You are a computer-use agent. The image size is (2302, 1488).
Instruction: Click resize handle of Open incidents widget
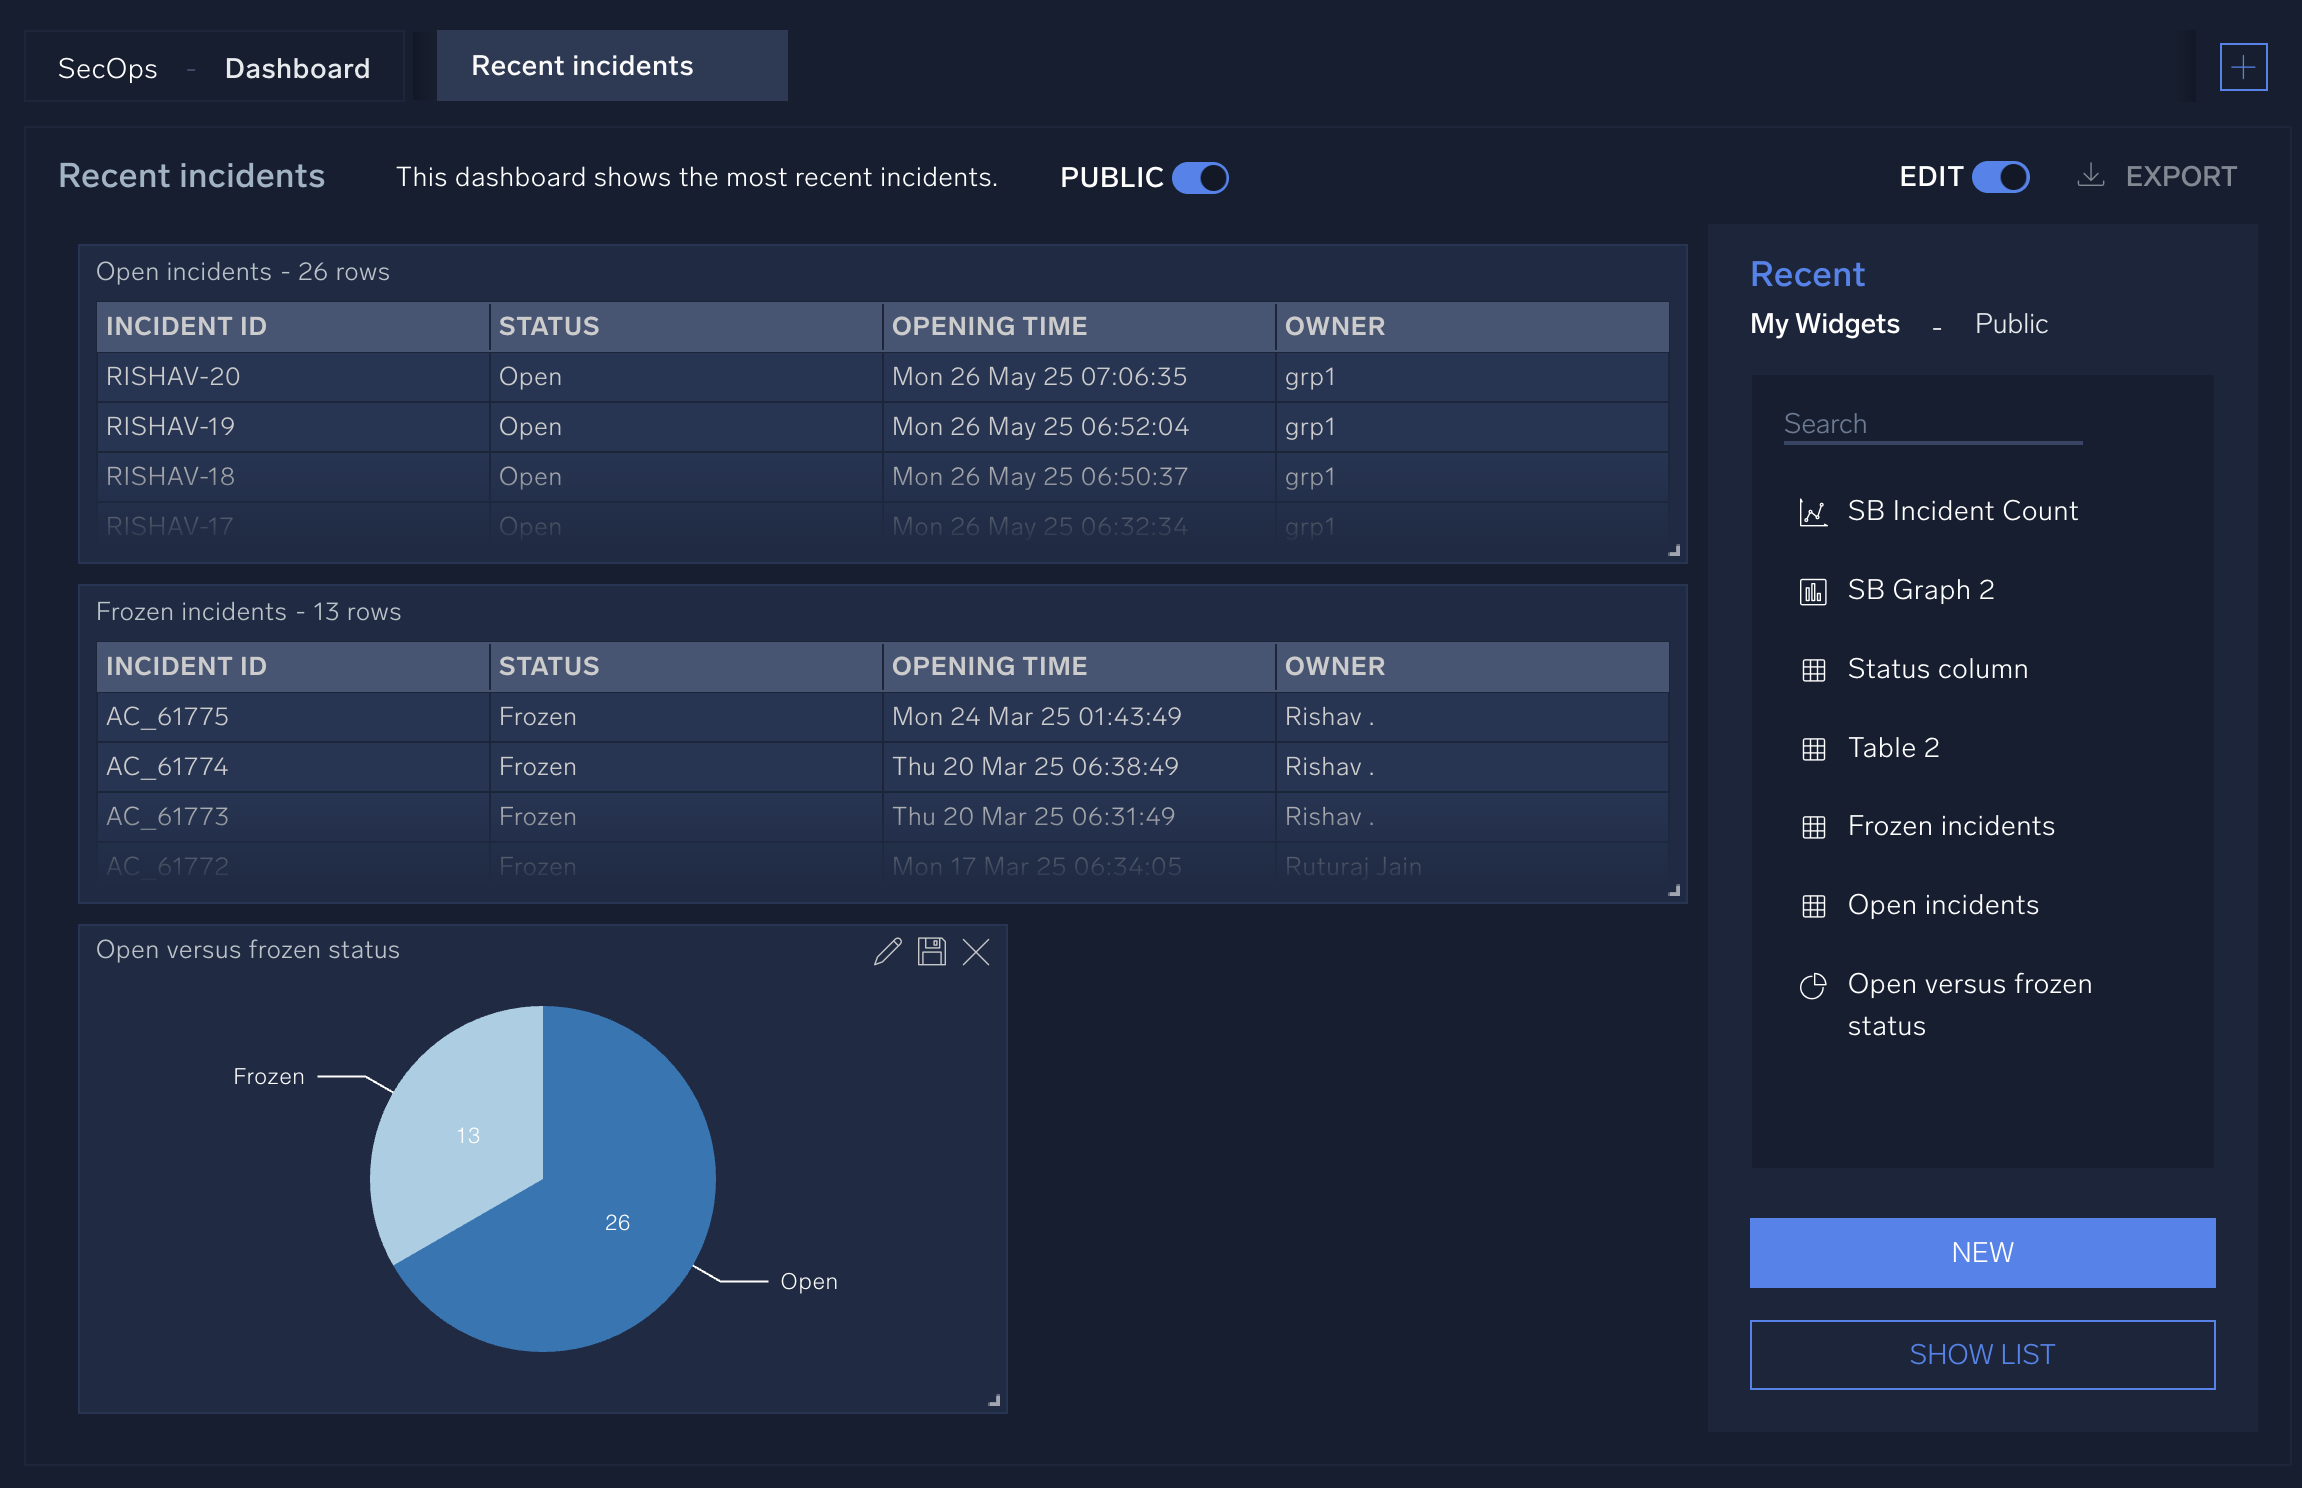(x=1674, y=550)
